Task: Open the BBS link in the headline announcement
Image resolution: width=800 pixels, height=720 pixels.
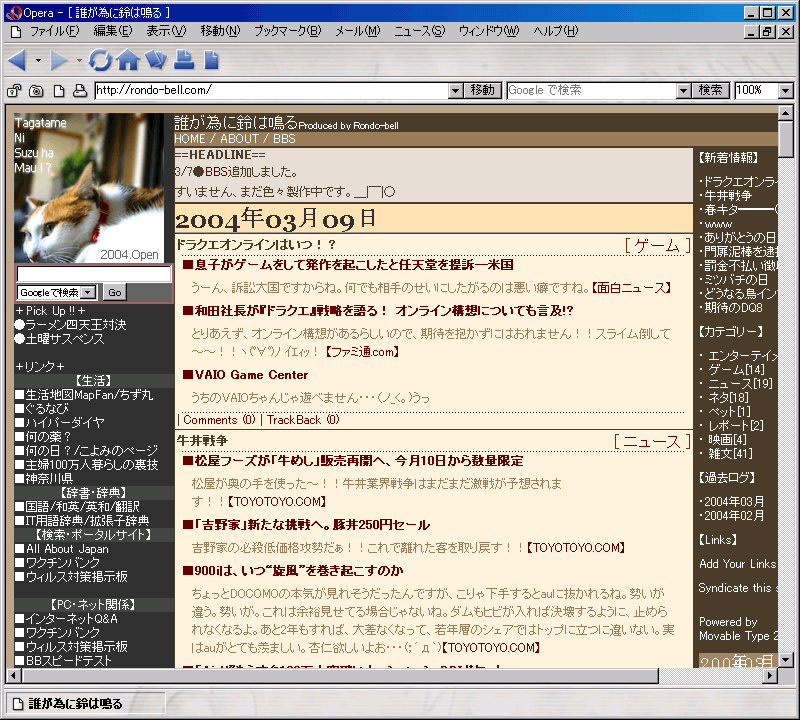Action: pyautogui.click(x=216, y=172)
